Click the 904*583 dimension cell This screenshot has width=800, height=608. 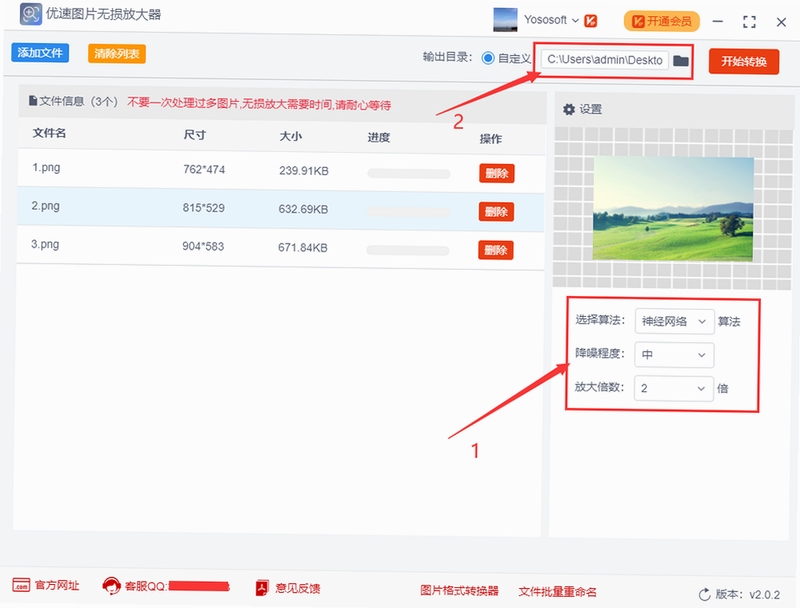coord(203,246)
